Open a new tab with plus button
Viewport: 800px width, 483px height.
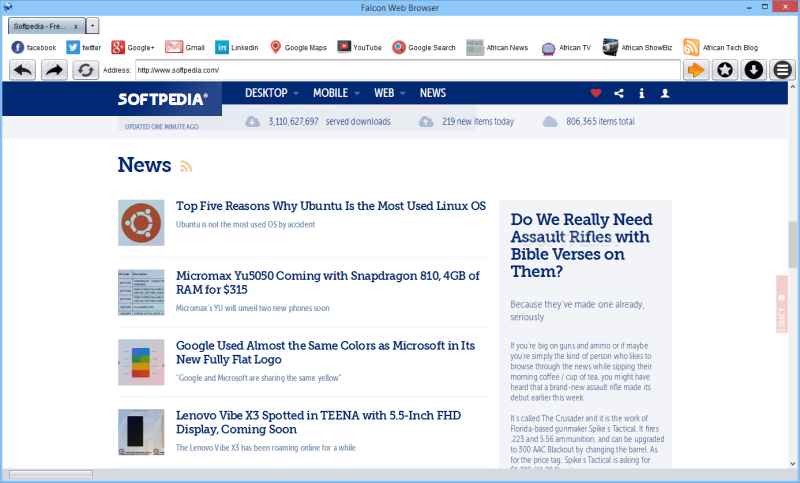coord(92,26)
